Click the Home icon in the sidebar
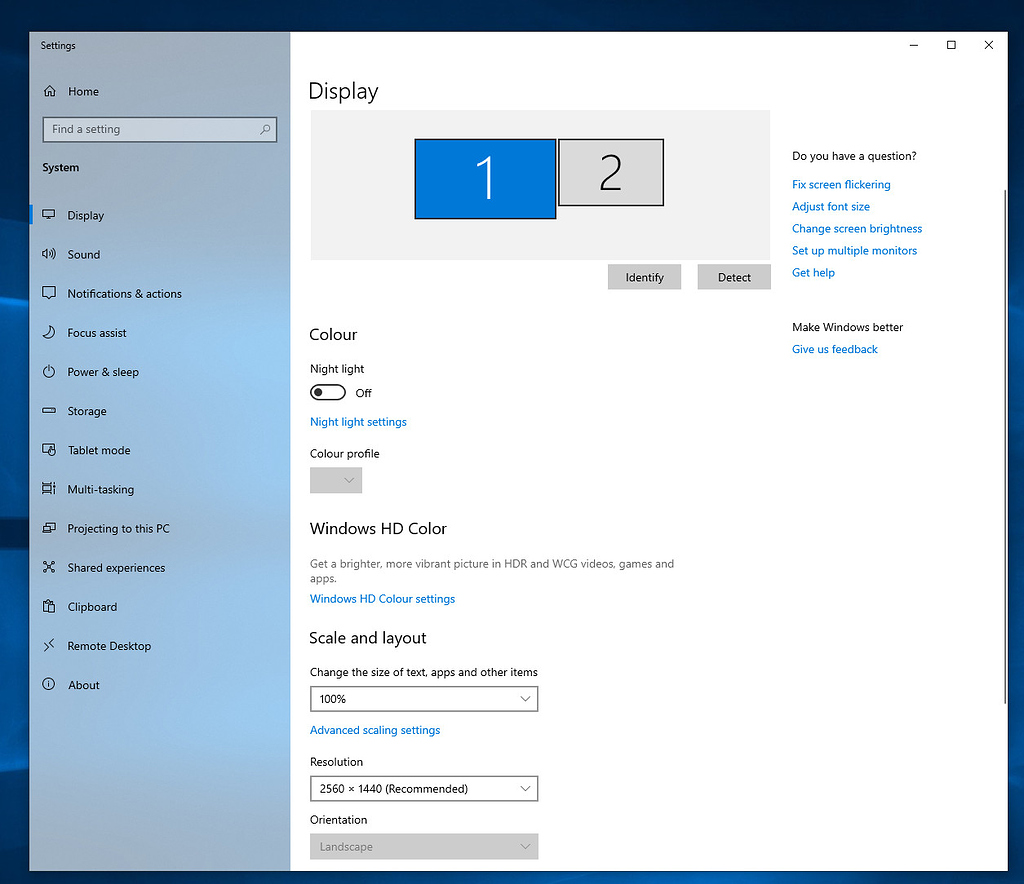Viewport: 1024px width, 884px height. (x=49, y=91)
